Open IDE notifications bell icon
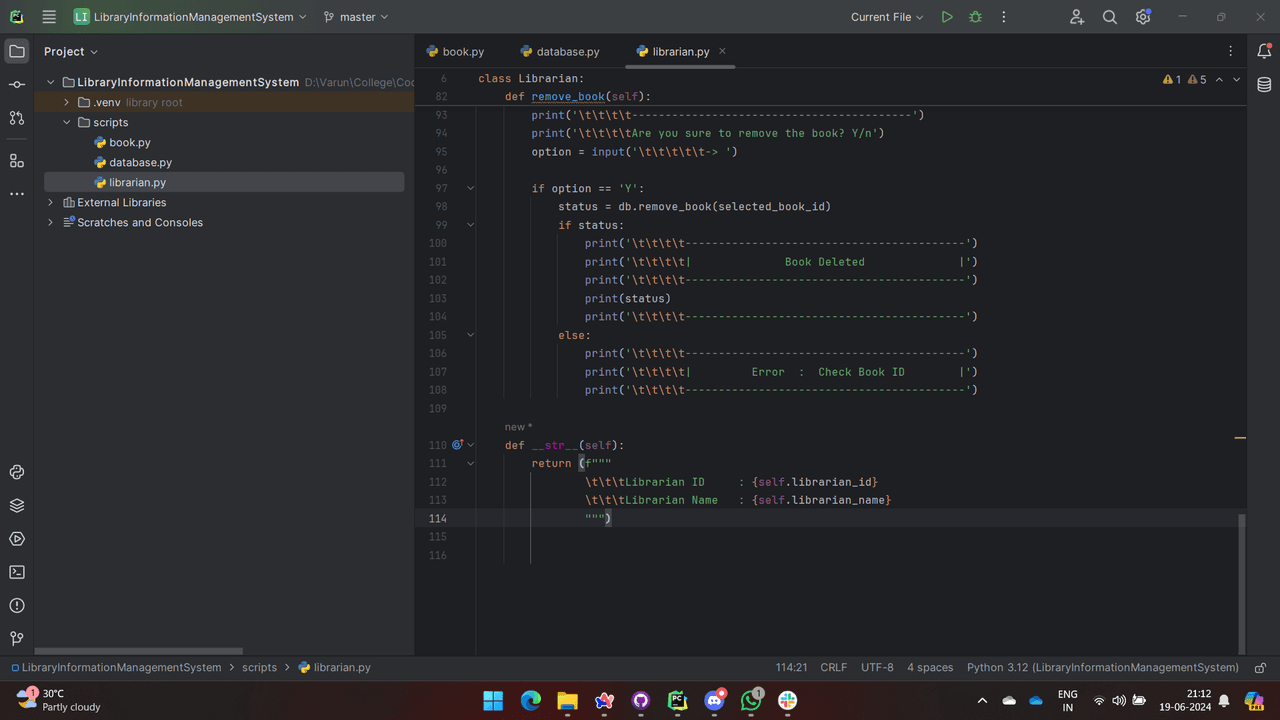This screenshot has height=720, width=1280. (x=1264, y=51)
